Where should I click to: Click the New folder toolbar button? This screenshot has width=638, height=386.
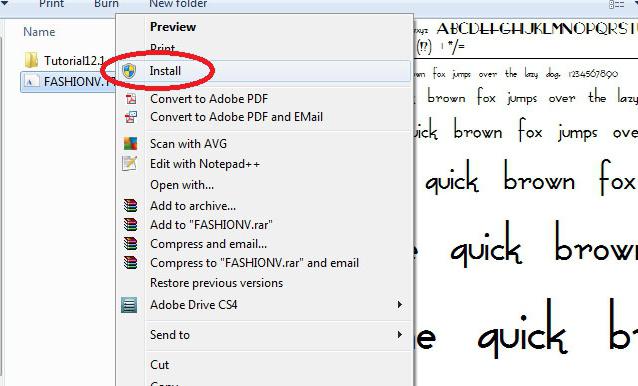tap(178, 4)
